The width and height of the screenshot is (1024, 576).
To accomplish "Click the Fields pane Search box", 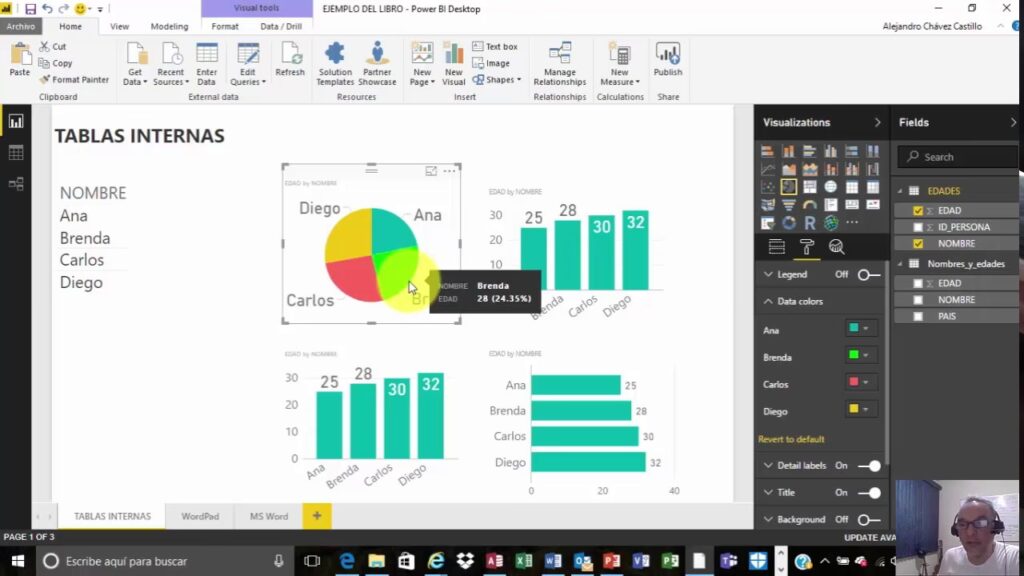I will point(958,157).
